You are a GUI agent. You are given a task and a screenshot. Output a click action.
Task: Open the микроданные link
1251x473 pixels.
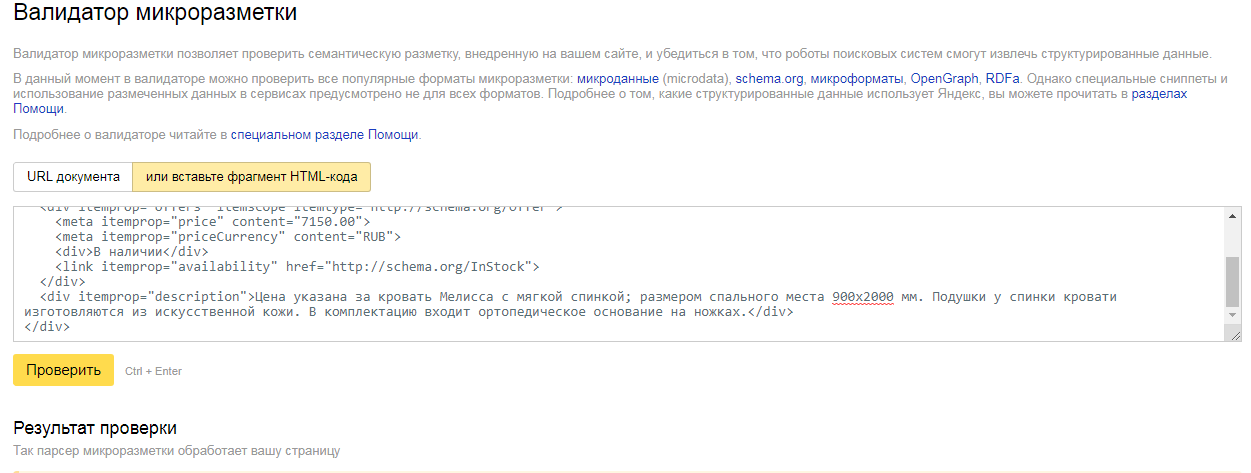[x=617, y=78]
